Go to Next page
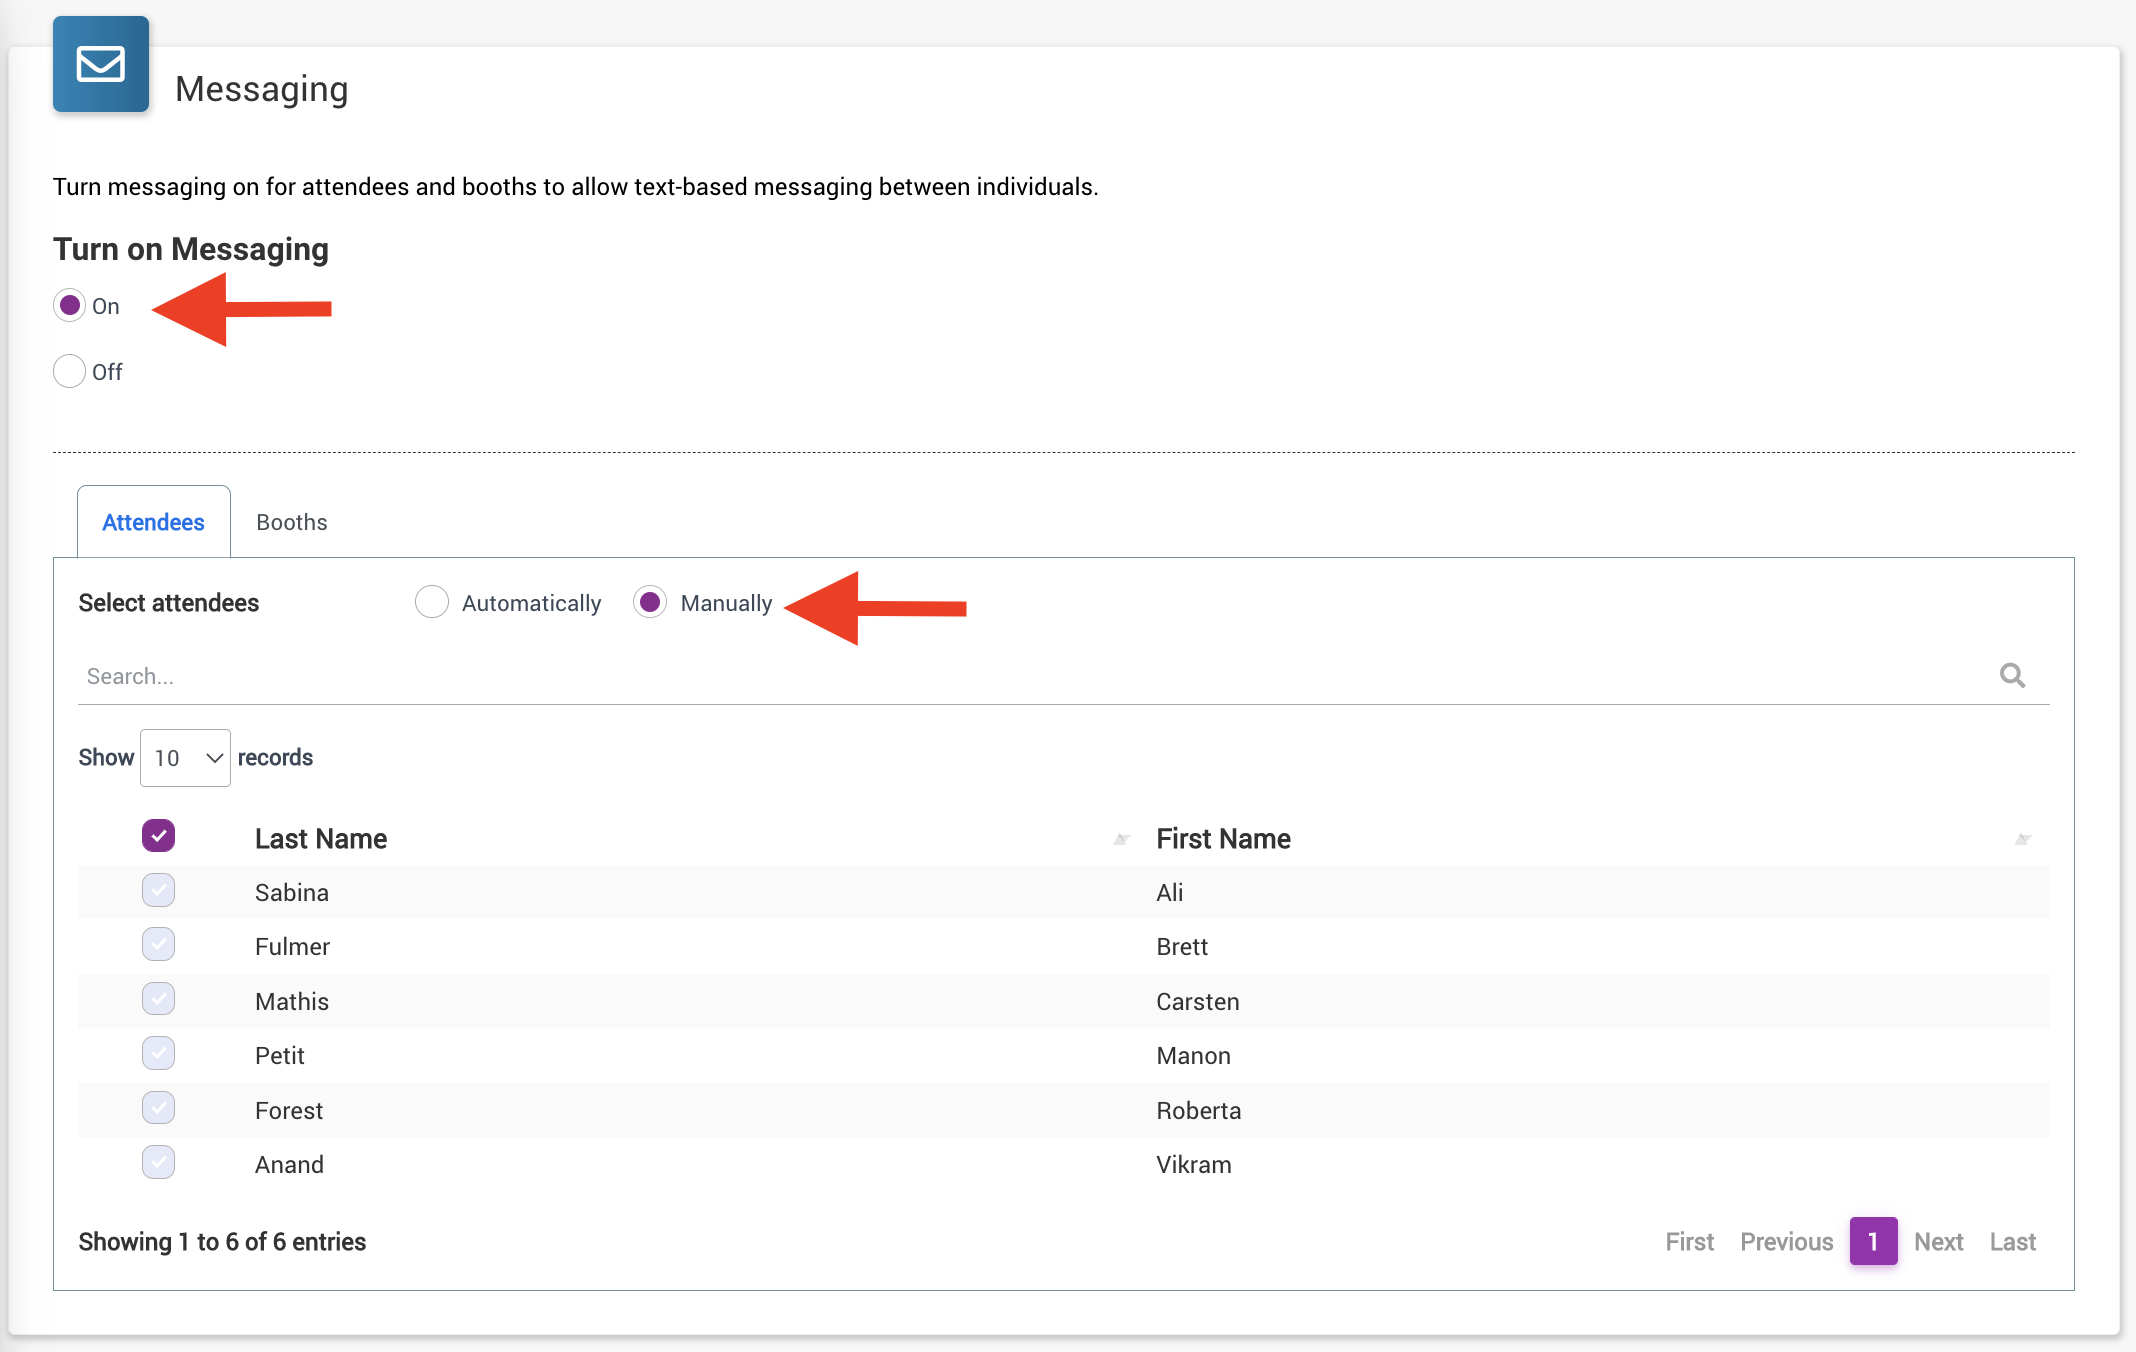This screenshot has width=2136, height=1352. click(x=1938, y=1241)
